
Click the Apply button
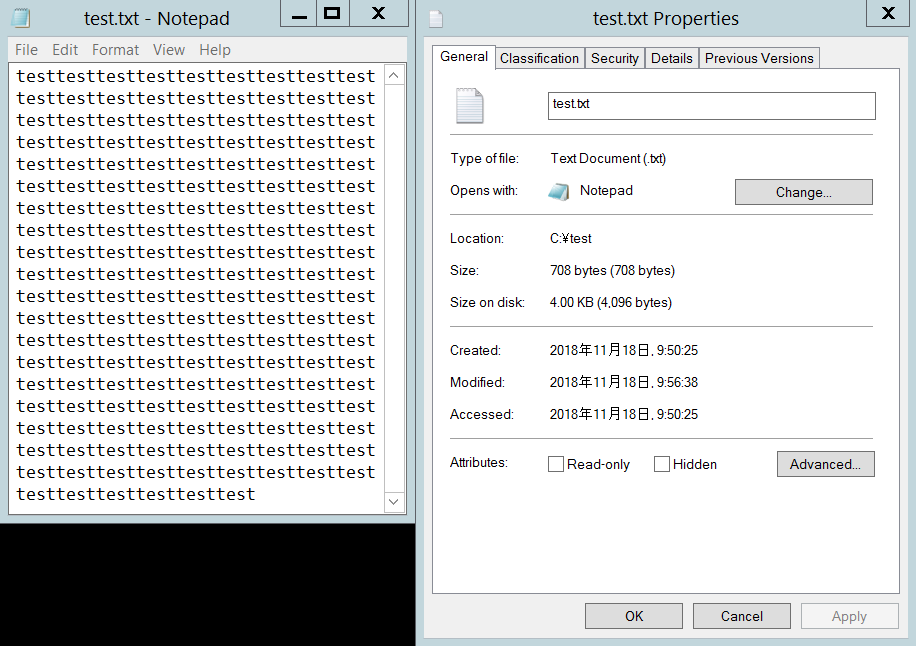tap(849, 616)
